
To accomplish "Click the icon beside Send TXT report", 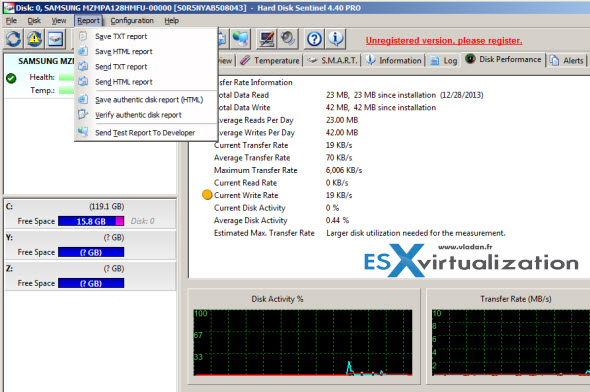I will pos(83,66).
